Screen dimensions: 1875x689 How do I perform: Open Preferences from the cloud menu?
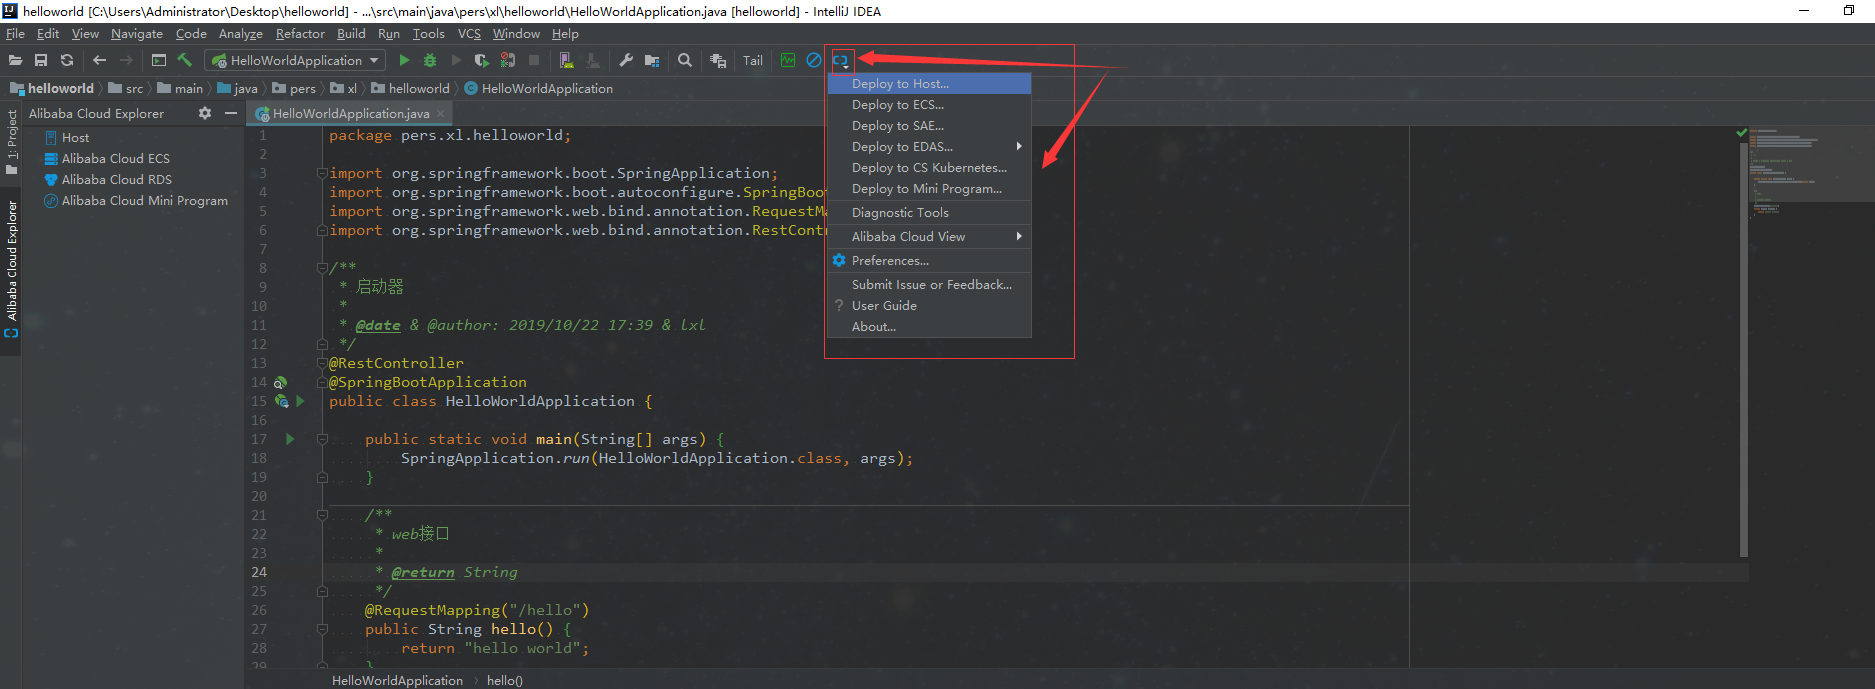tap(929, 260)
